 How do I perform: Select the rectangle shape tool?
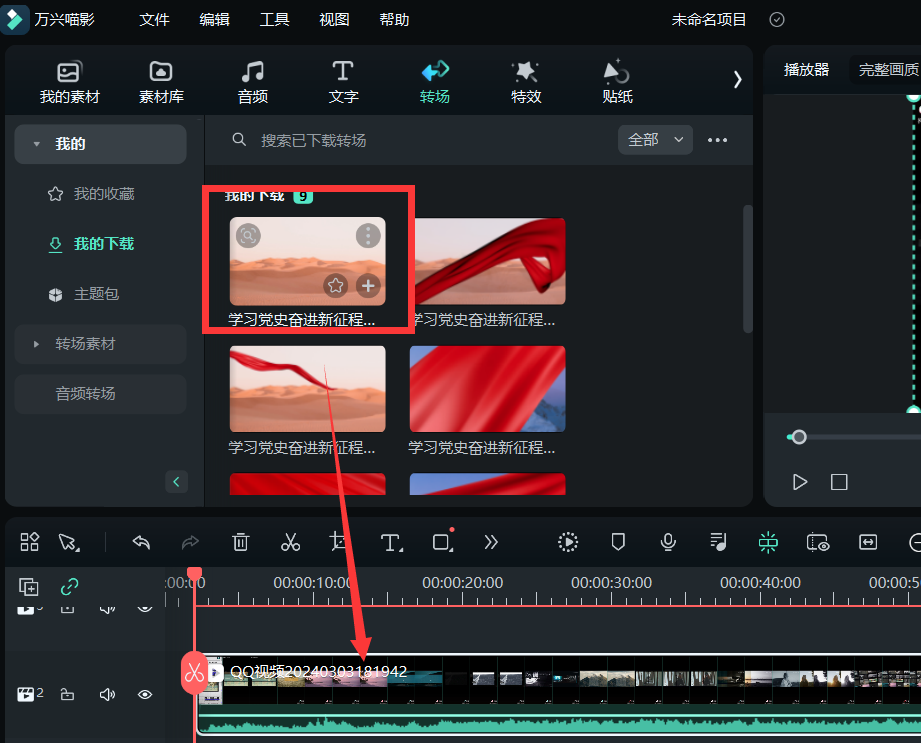click(x=443, y=542)
